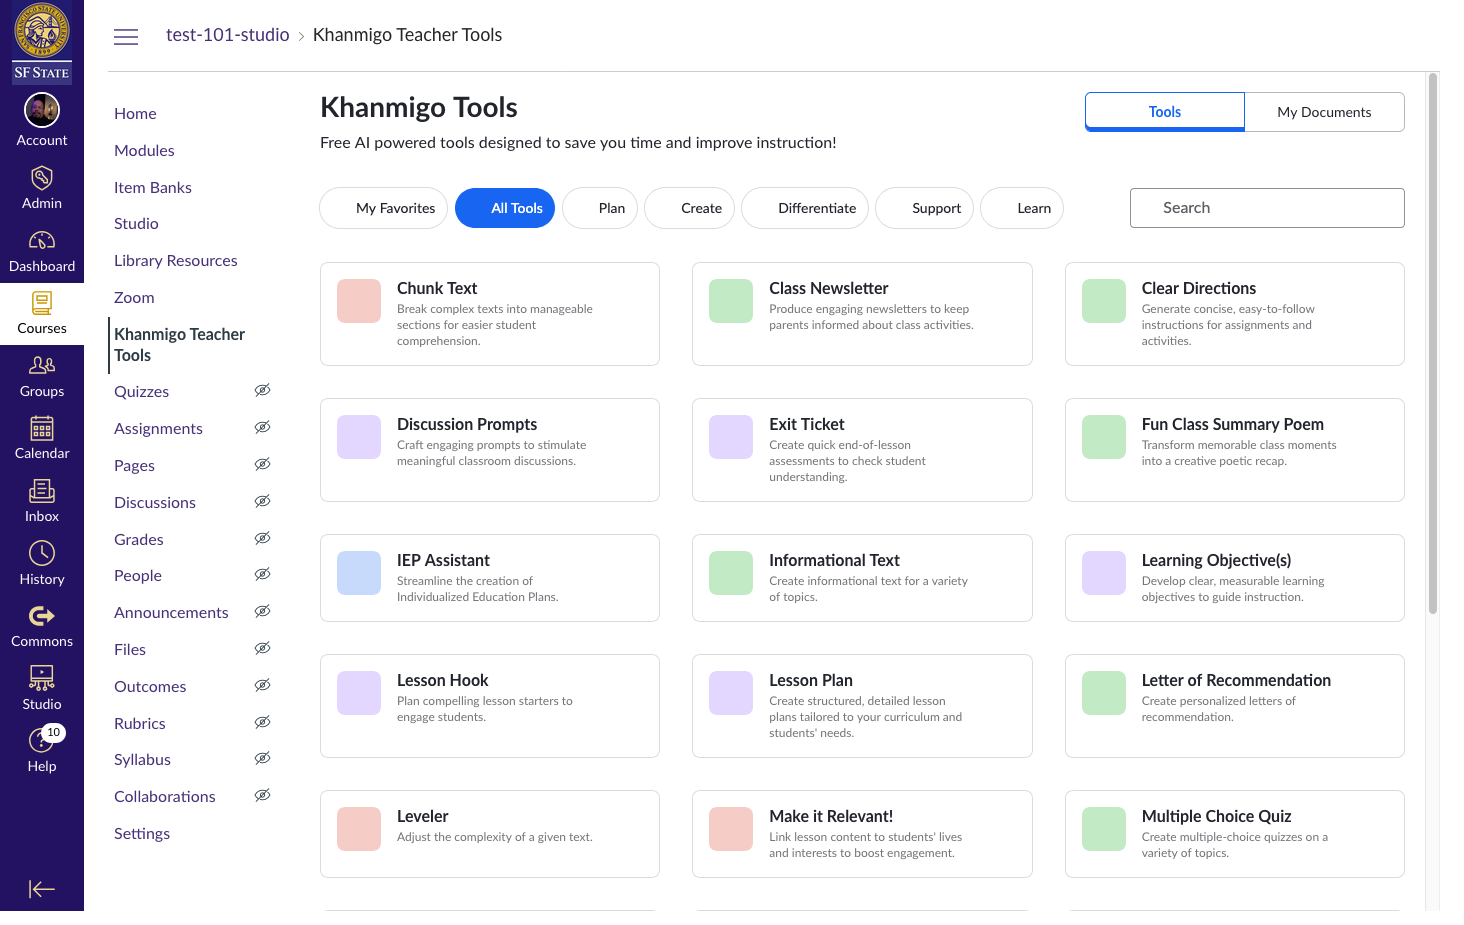1464x925 pixels.
Task: Open Library Resources in the course menu
Action: point(176,261)
